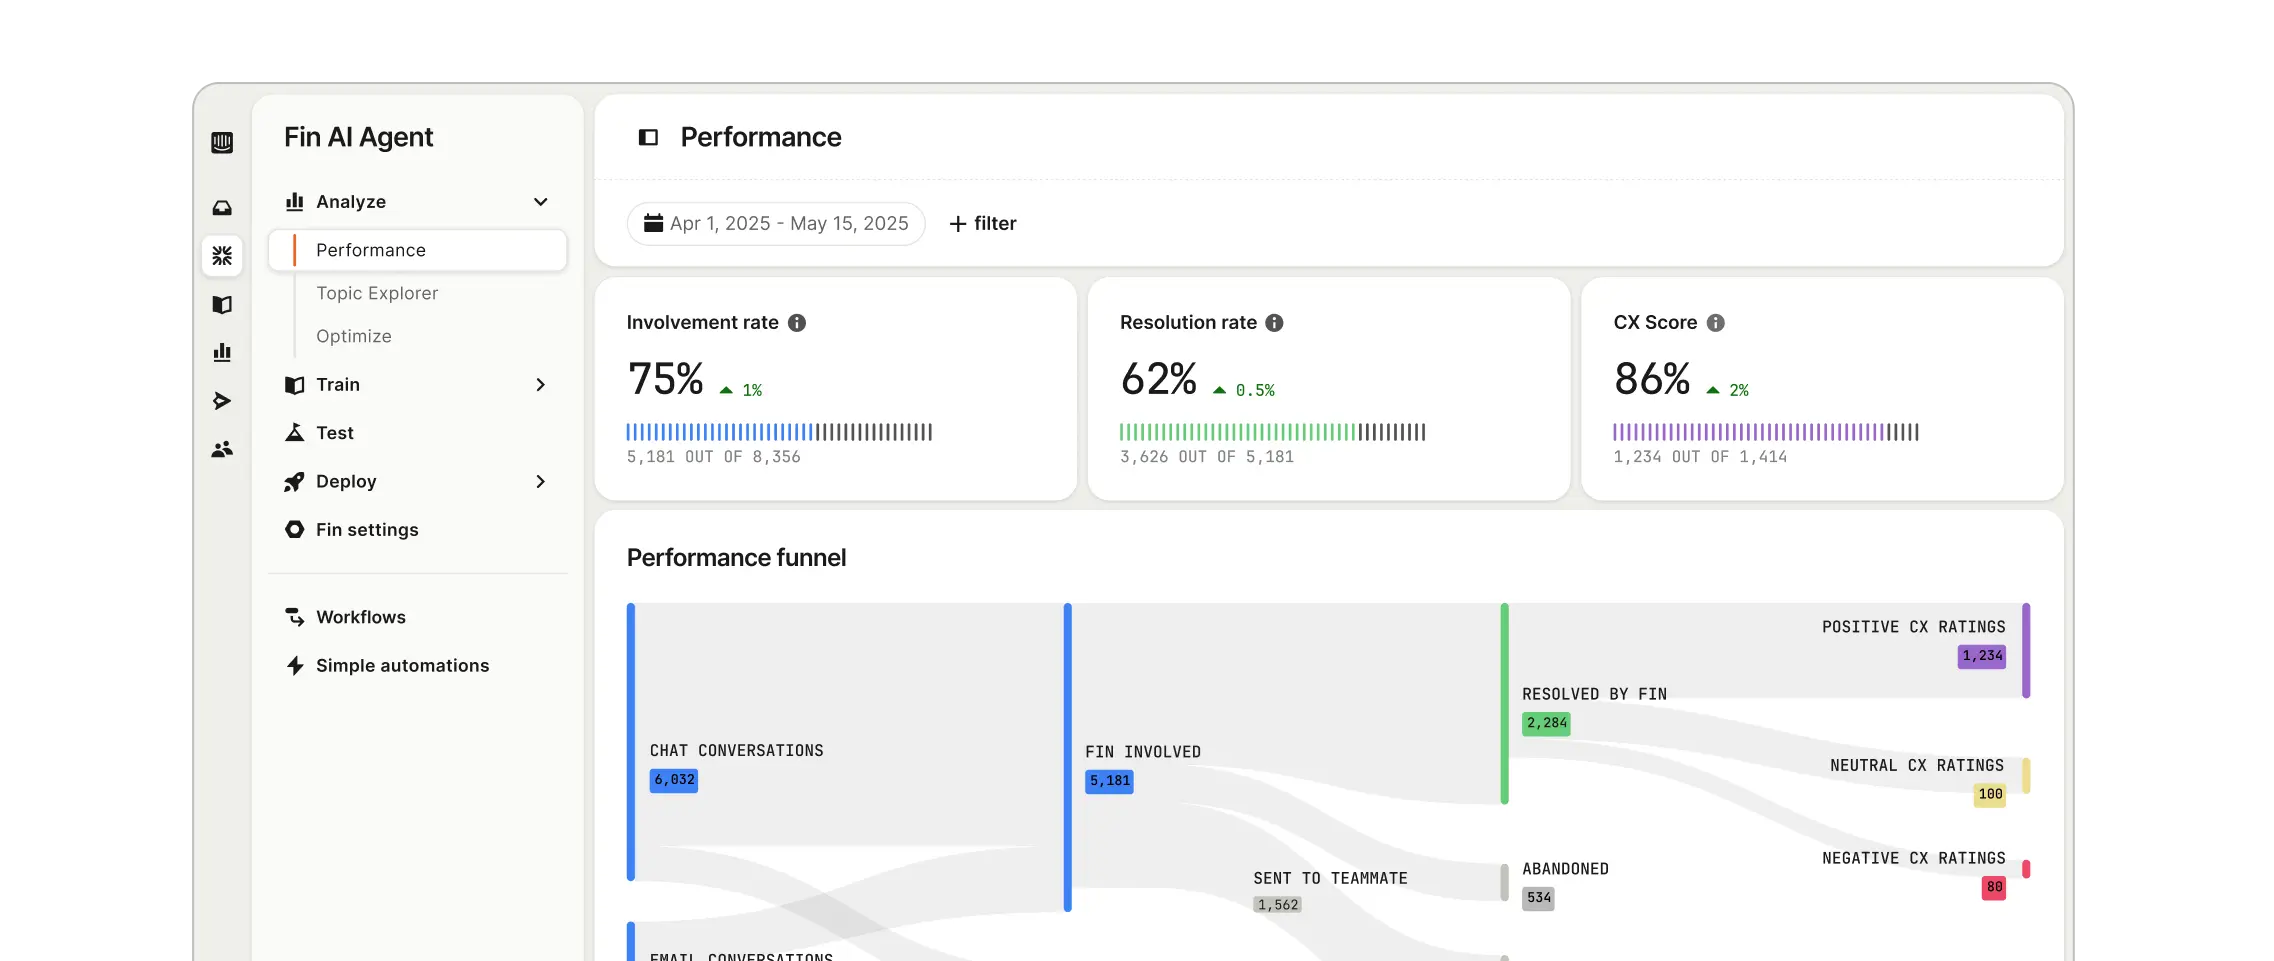Viewport: 2274px width, 961px height.
Task: Open the Inbox icon in the left rail
Action: (x=222, y=208)
